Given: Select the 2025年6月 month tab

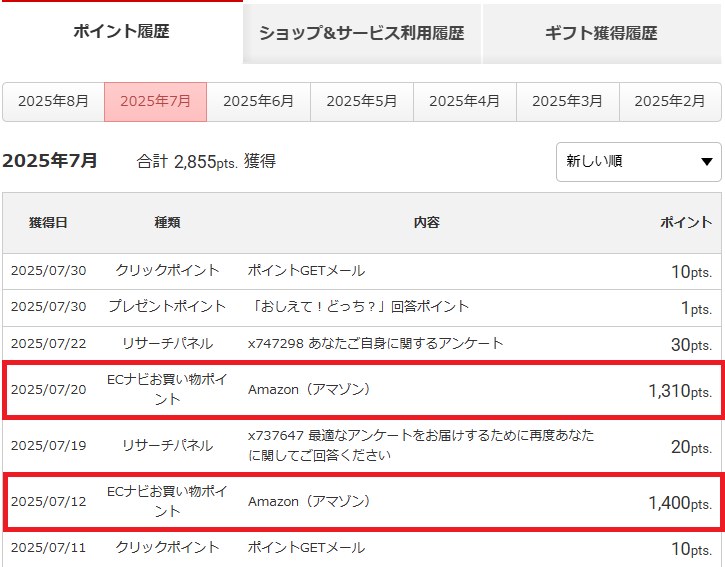Looking at the screenshot, I should point(258,101).
